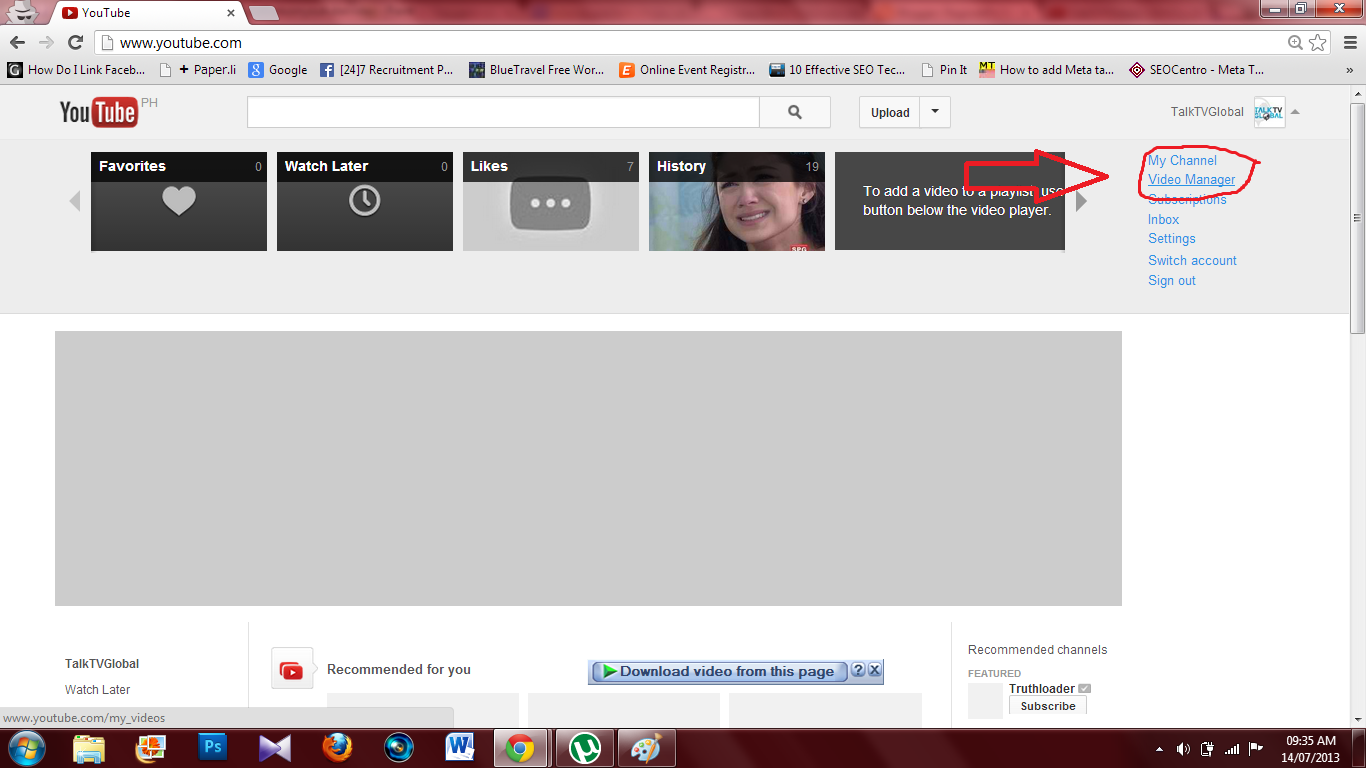The width and height of the screenshot is (1366, 768).
Task: Bookmark this page with star icon
Action: pos(1318,42)
